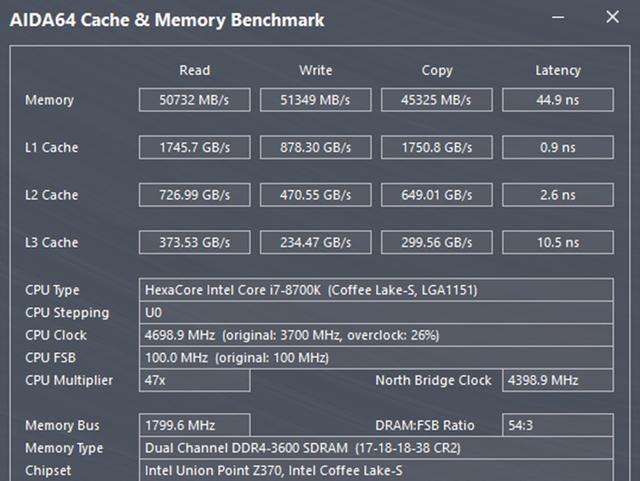
Task: Click the L1 Cache Latency 0.9 ns field
Action: coord(557,147)
